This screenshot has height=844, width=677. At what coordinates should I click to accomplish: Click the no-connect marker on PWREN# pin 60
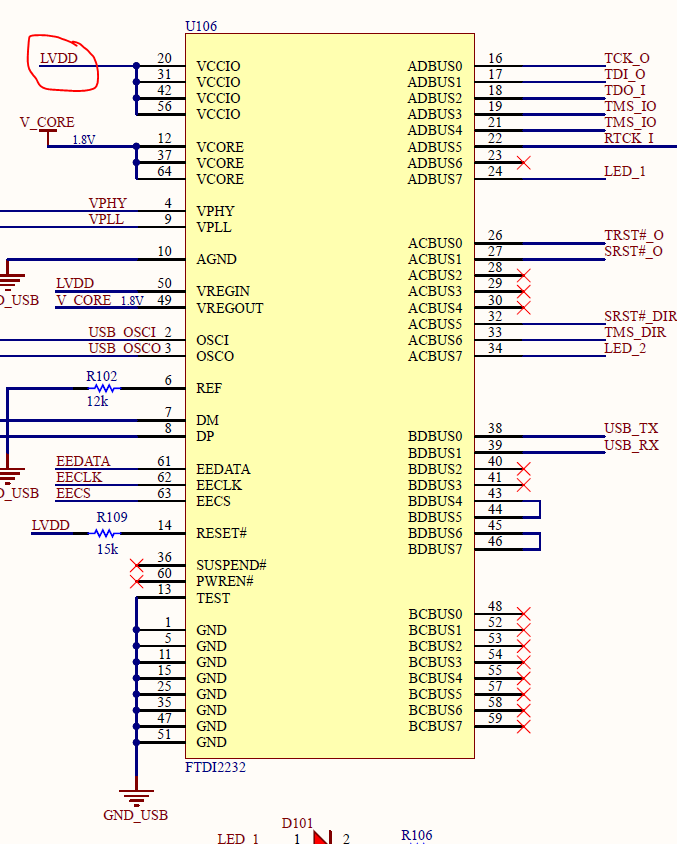137,581
